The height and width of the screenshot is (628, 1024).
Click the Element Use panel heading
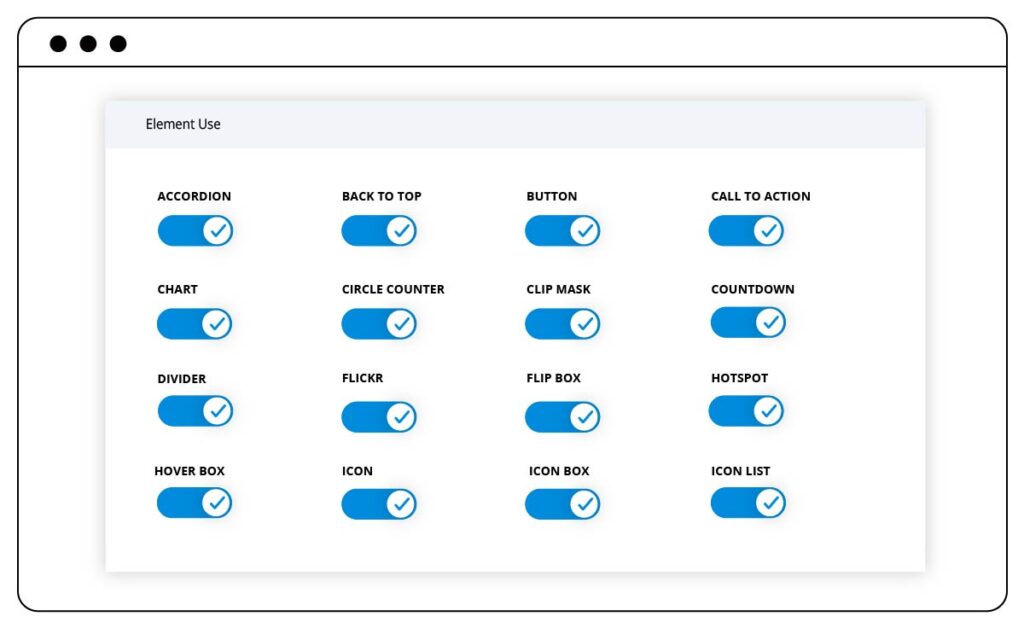tap(183, 124)
